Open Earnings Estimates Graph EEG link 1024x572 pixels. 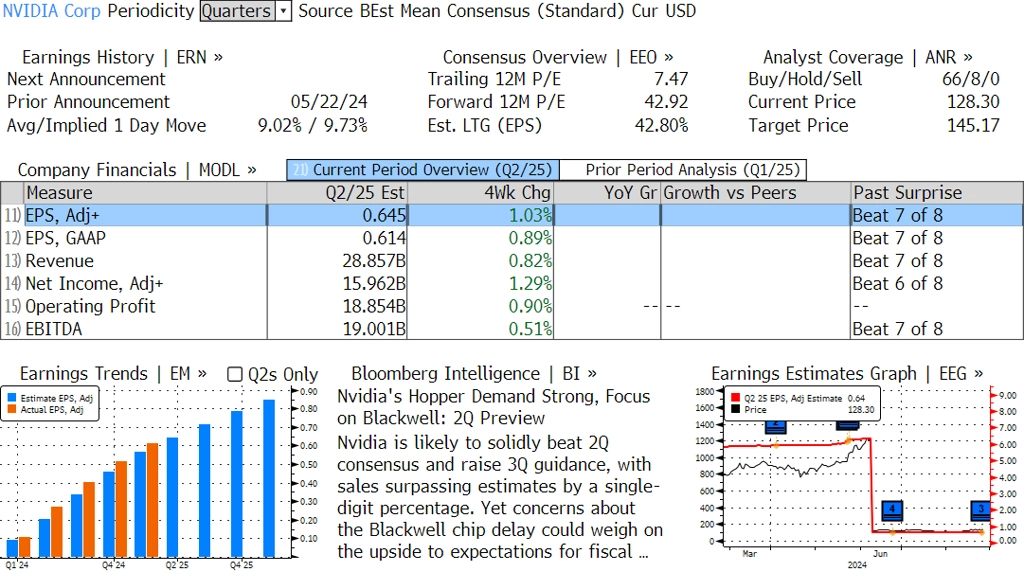click(x=847, y=373)
